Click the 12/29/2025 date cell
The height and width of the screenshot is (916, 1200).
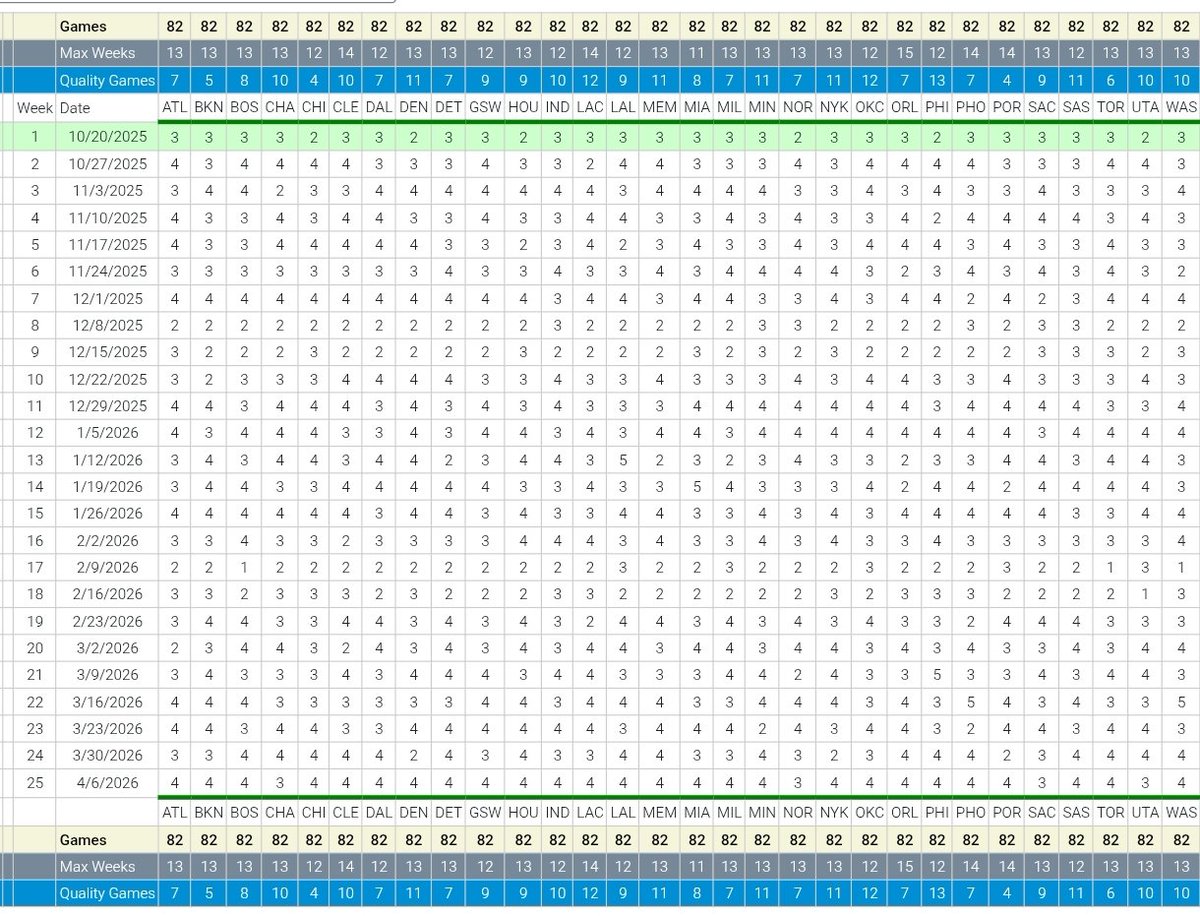coord(107,406)
